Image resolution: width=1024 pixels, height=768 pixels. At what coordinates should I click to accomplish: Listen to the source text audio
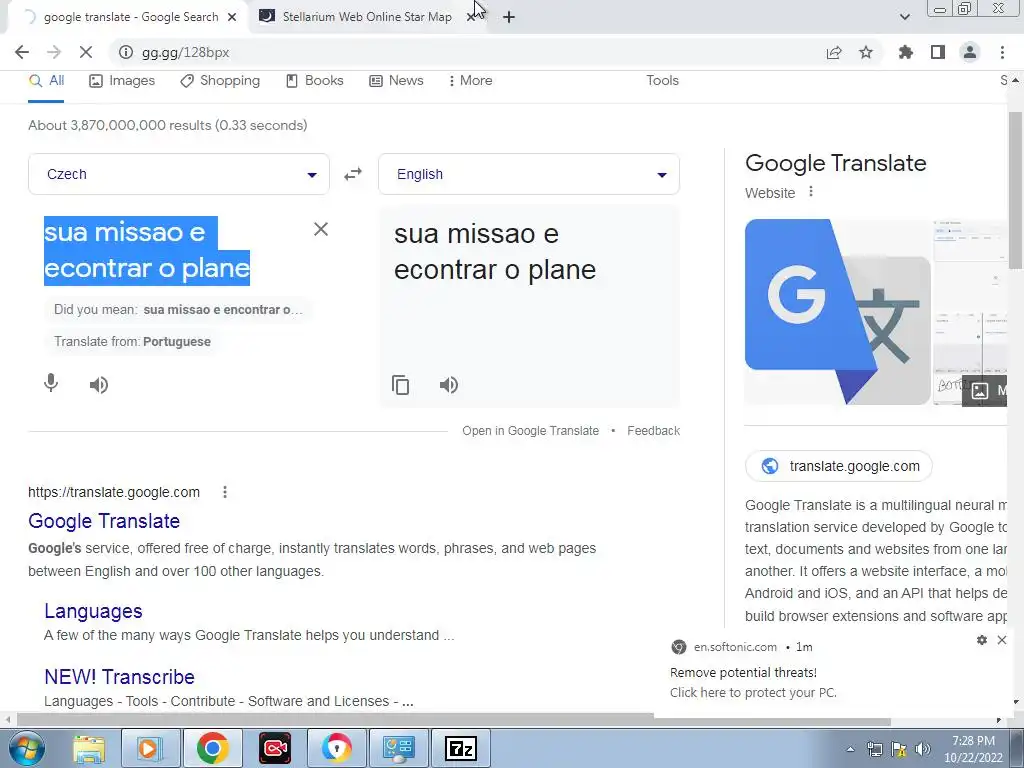tap(99, 385)
